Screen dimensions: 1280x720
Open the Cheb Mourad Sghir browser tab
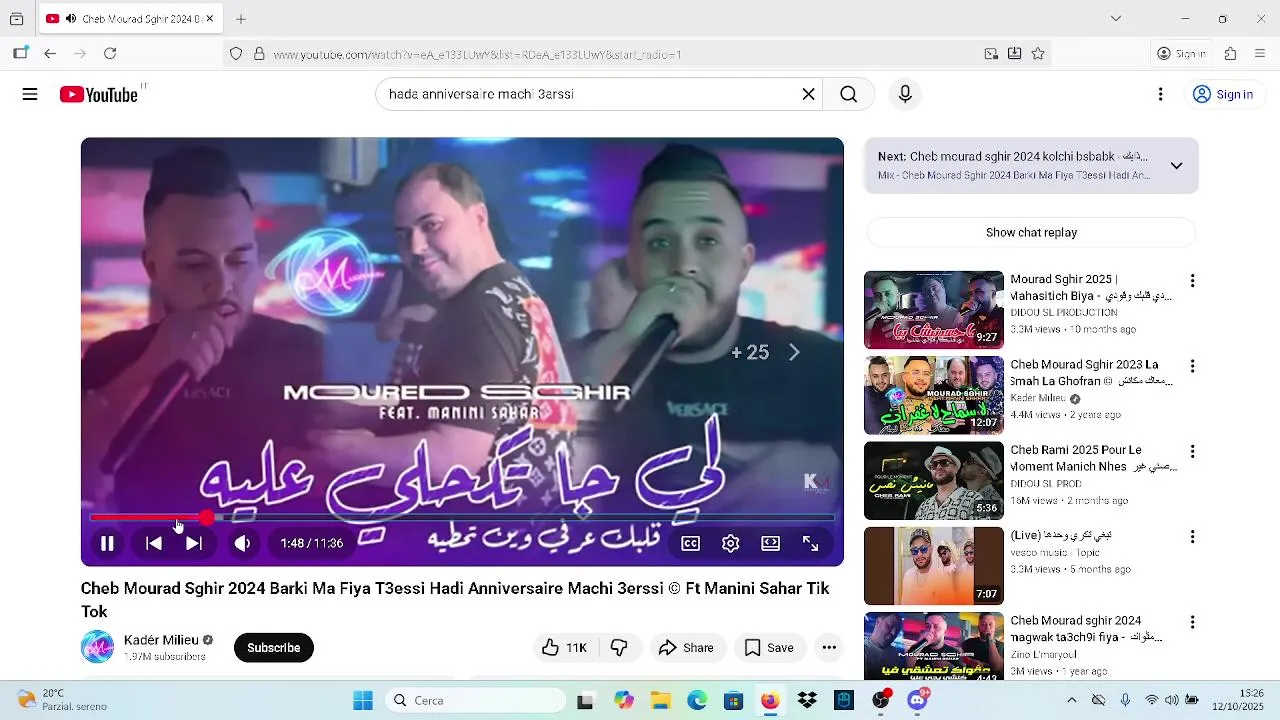pos(130,18)
